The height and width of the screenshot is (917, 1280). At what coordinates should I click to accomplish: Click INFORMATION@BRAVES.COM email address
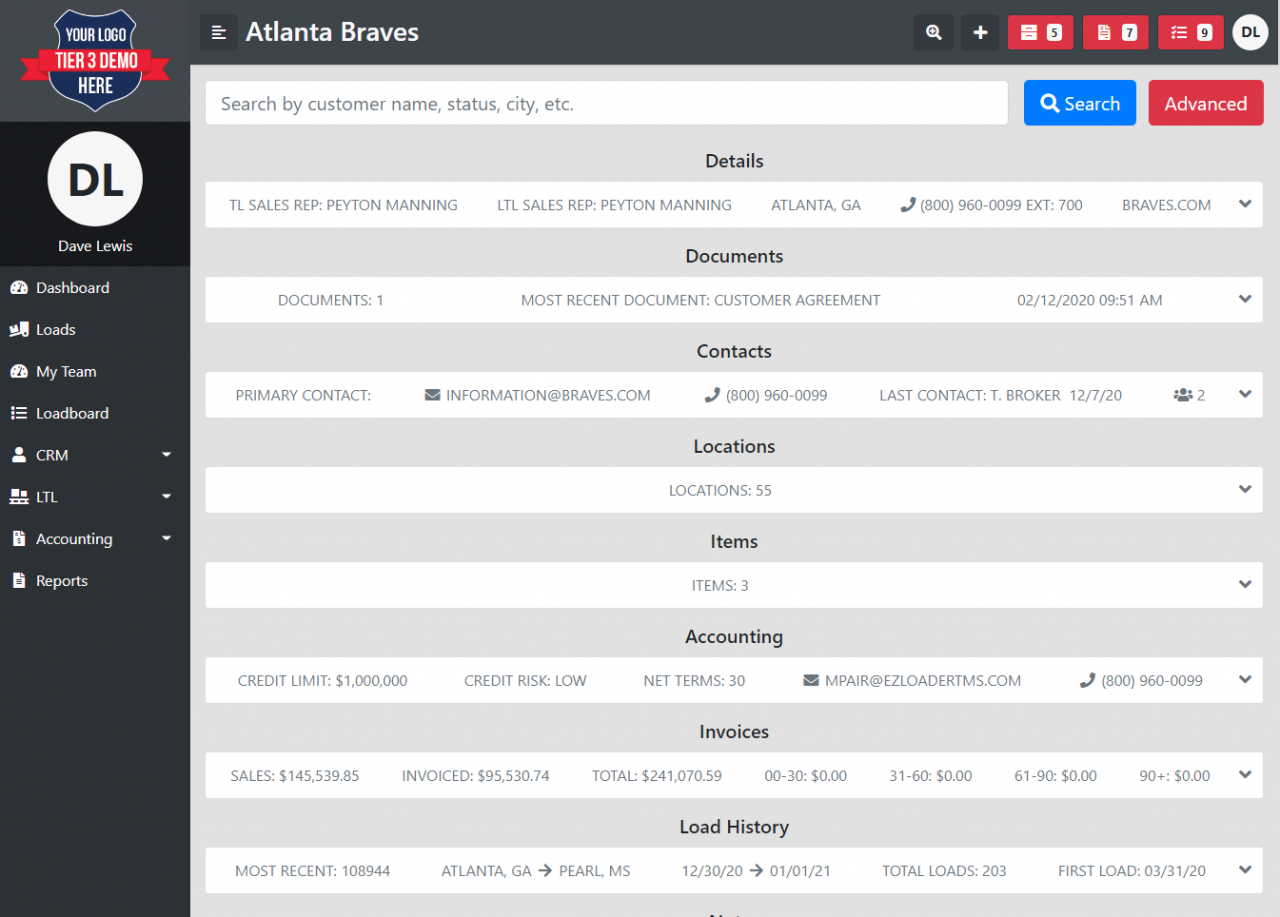[x=548, y=395]
